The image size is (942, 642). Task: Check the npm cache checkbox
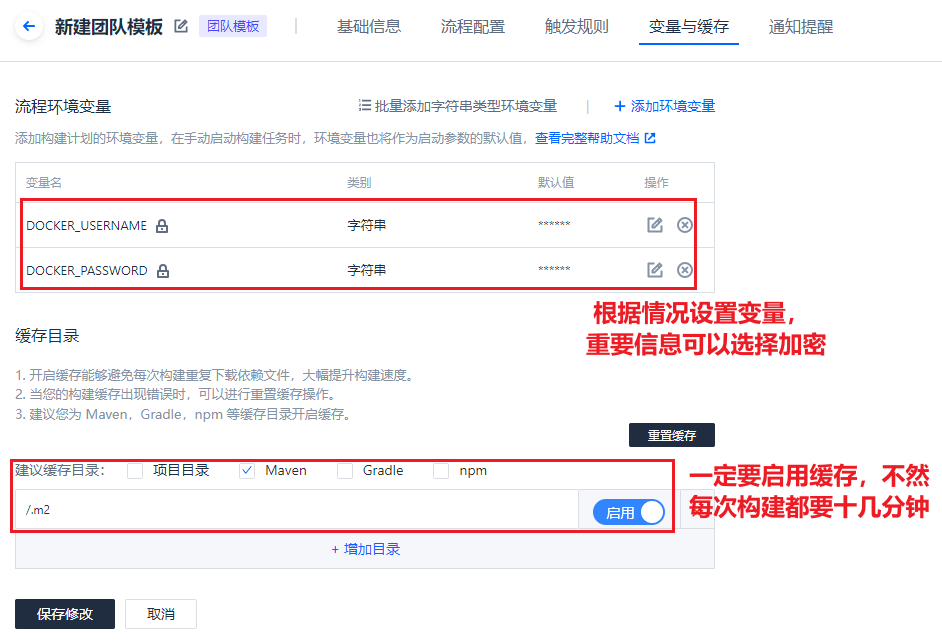441,471
